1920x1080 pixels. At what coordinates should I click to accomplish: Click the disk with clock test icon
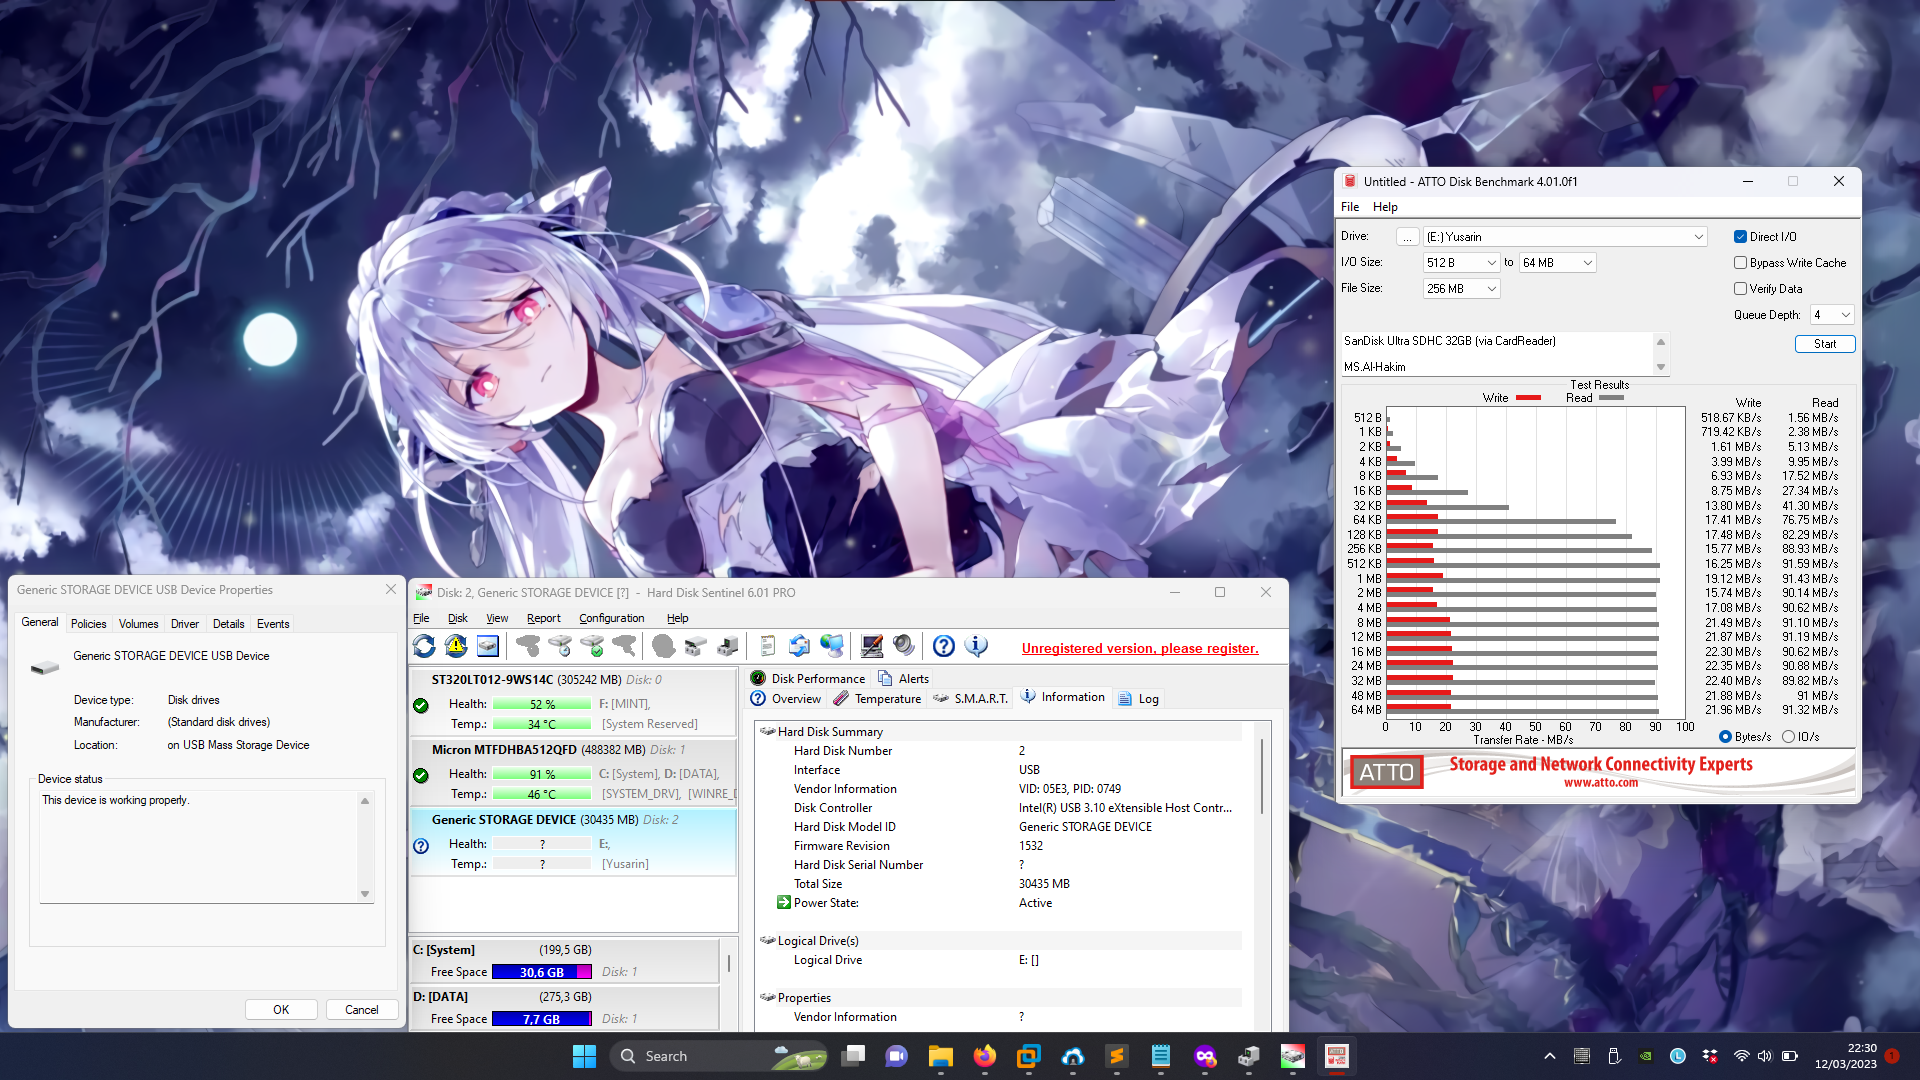[x=560, y=647]
